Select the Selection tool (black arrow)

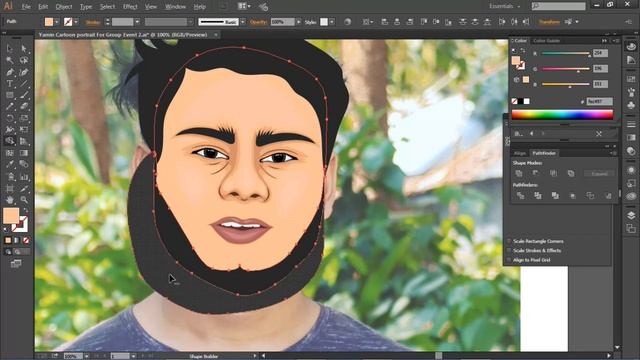tap(9, 49)
